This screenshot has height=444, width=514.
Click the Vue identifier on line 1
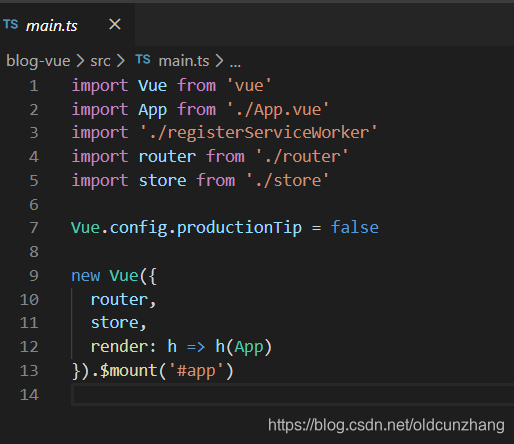point(153,86)
